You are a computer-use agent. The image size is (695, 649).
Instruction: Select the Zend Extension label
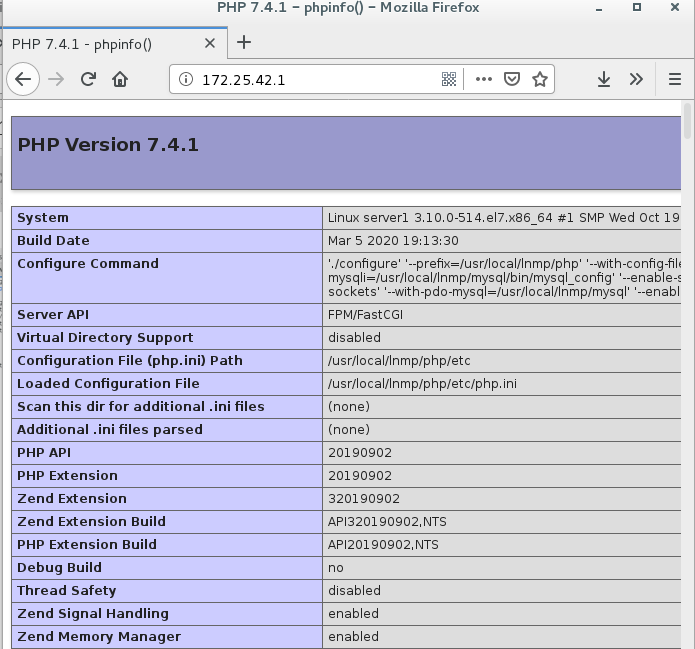[x=72, y=499]
